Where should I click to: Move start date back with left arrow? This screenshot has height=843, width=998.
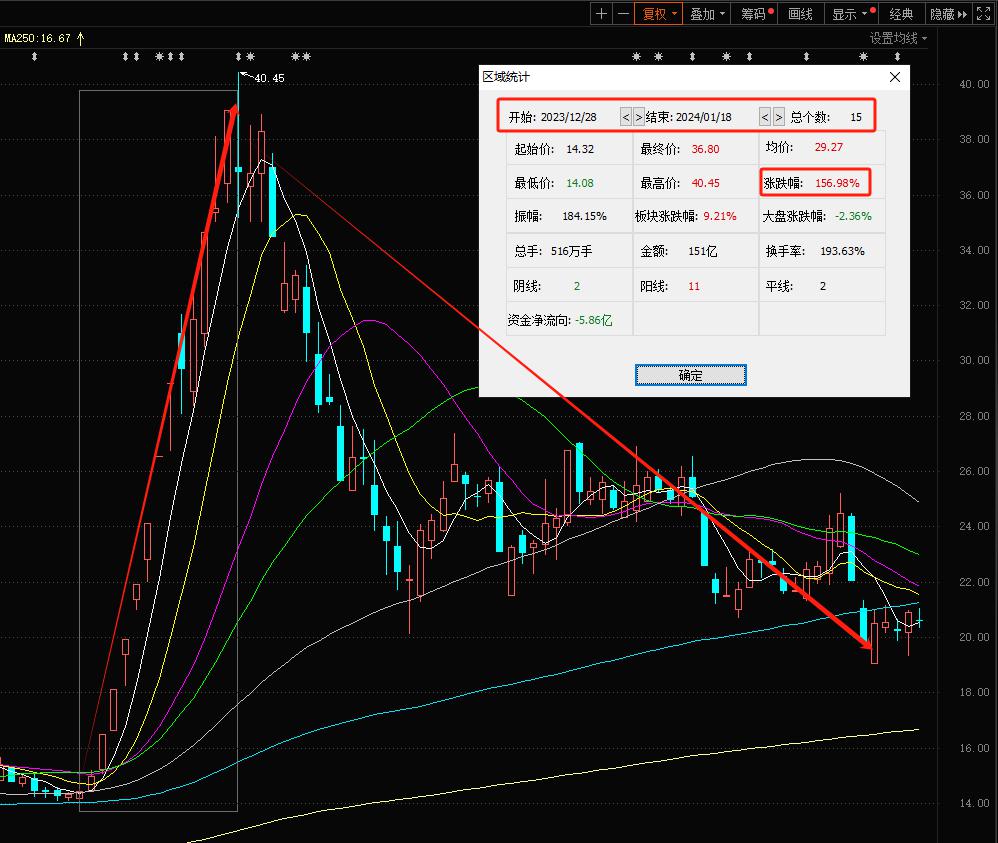click(x=626, y=117)
